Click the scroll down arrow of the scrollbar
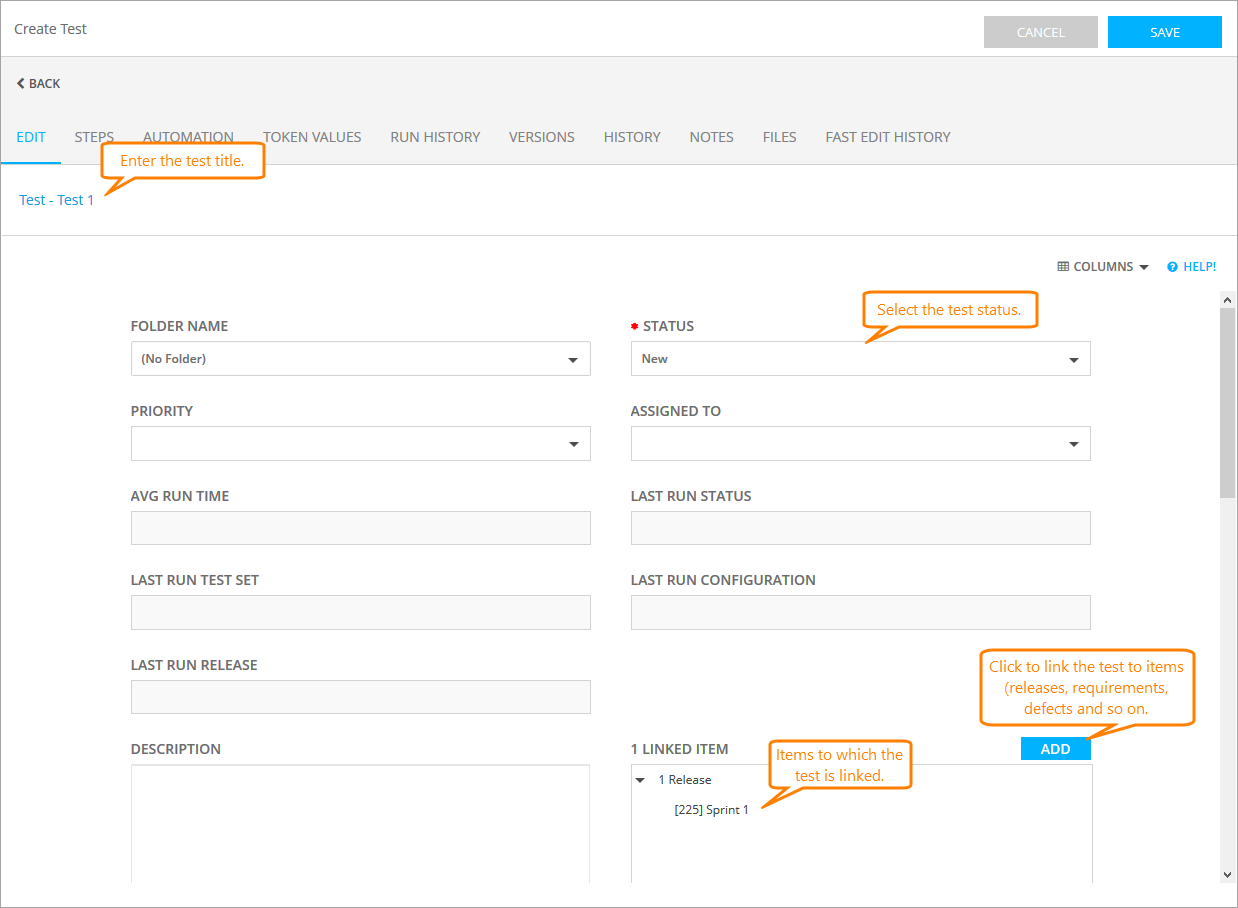 click(x=1228, y=875)
